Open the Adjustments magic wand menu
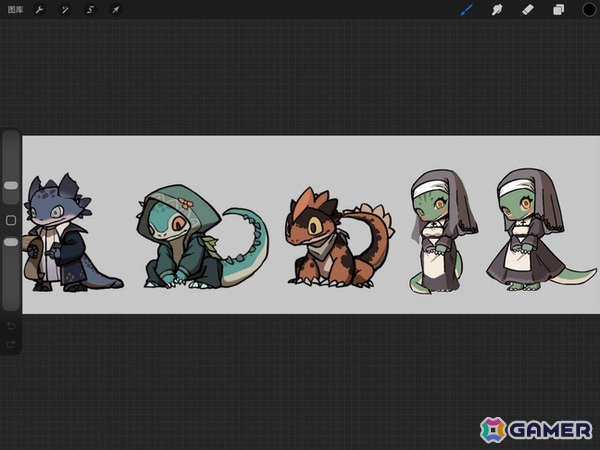 (65, 10)
